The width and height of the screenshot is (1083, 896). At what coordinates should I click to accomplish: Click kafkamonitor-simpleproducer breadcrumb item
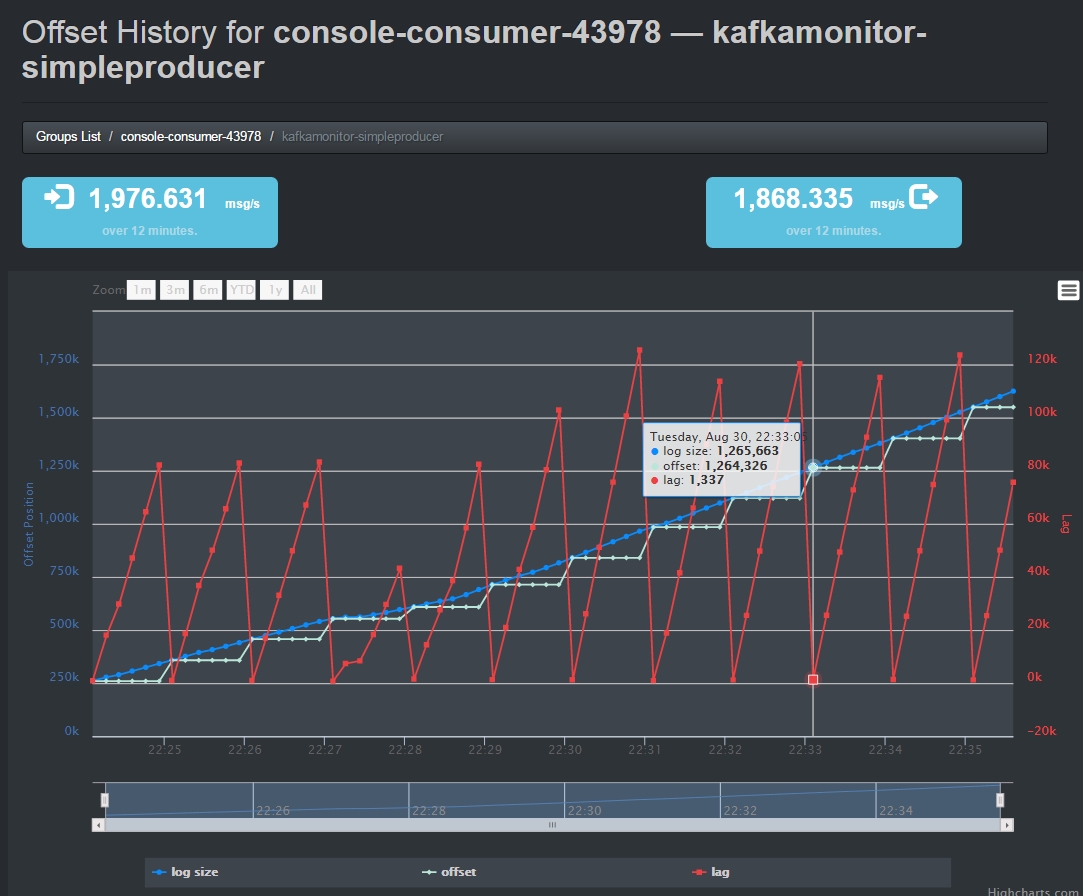tap(363, 137)
